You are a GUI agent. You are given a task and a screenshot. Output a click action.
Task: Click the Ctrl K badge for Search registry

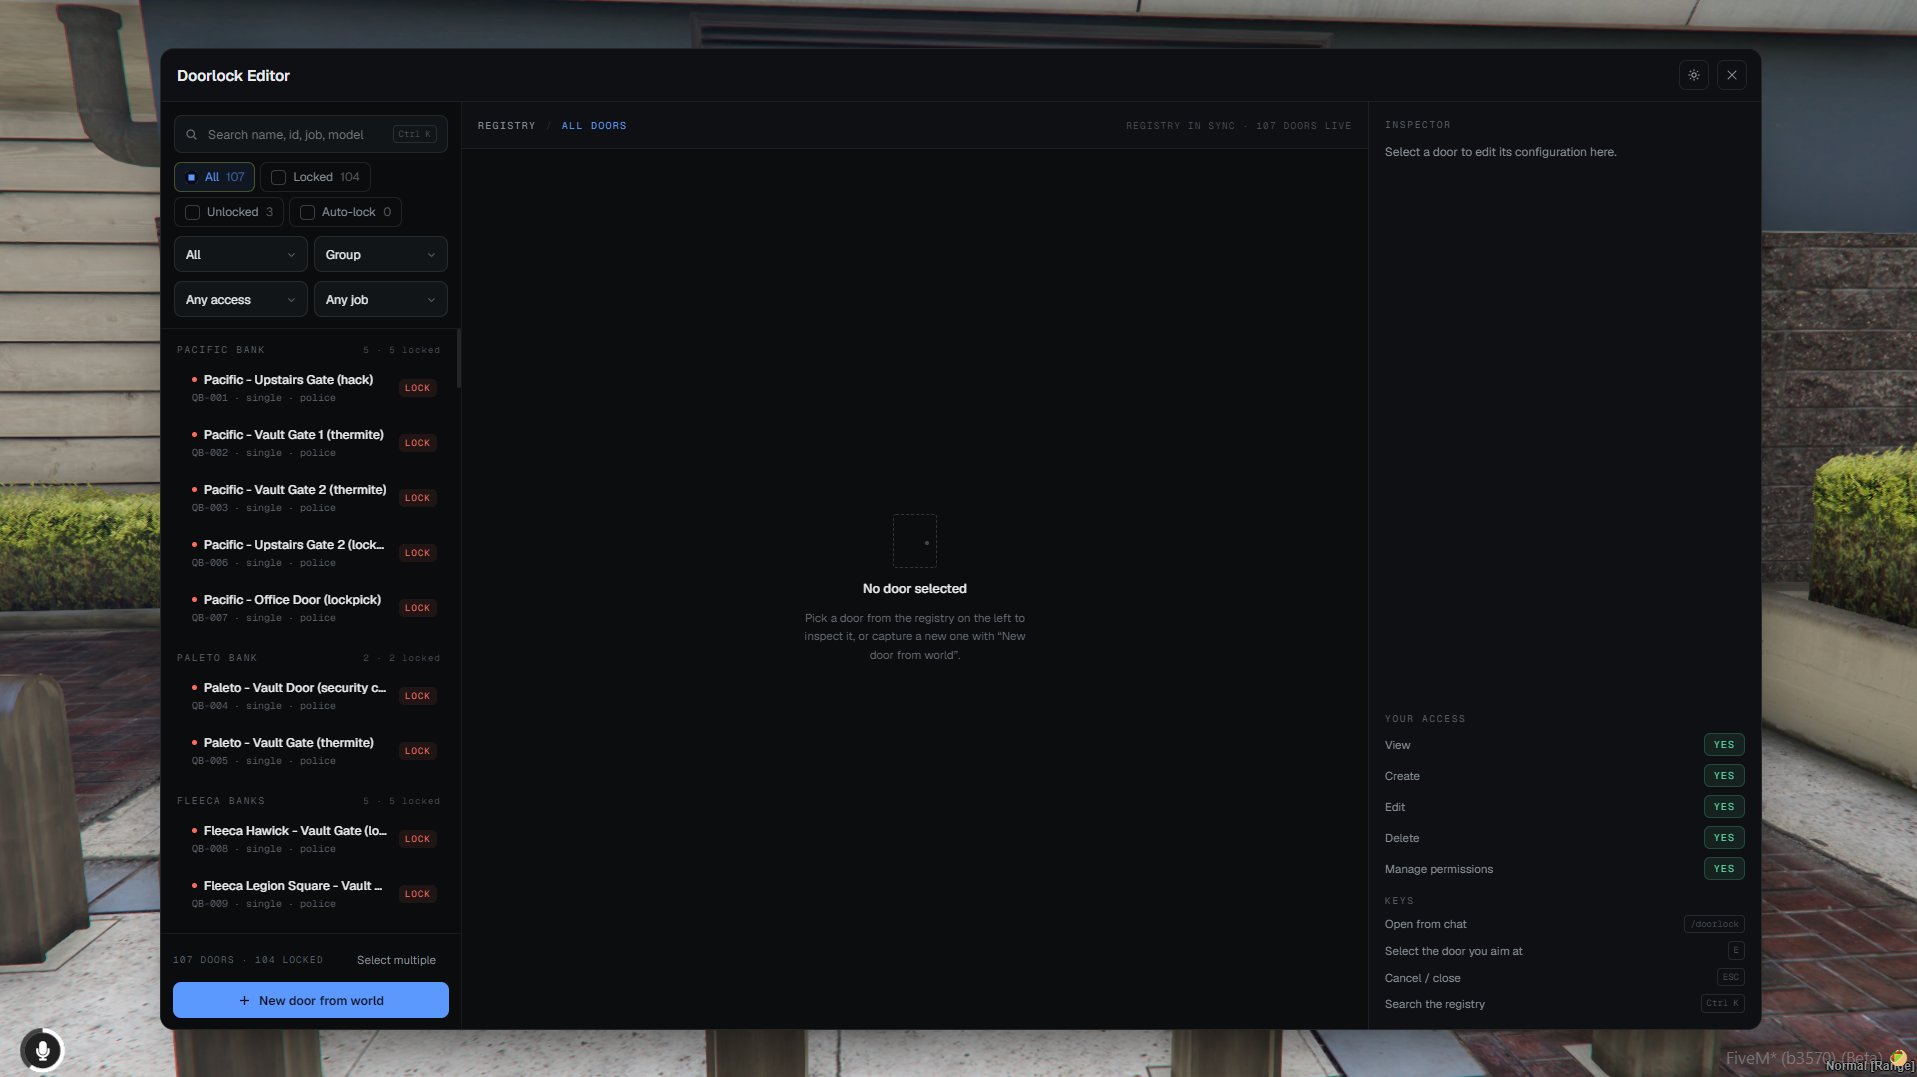1722,1003
